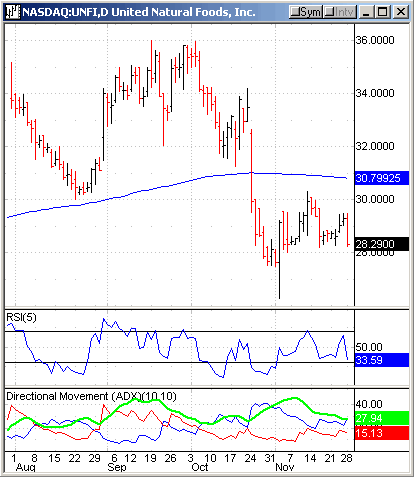
Task: Maximize the UNFI chart window
Action: [x=383, y=12]
